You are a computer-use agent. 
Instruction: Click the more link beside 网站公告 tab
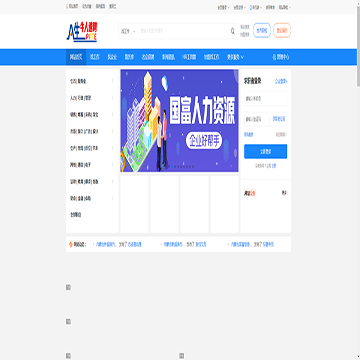(284, 192)
